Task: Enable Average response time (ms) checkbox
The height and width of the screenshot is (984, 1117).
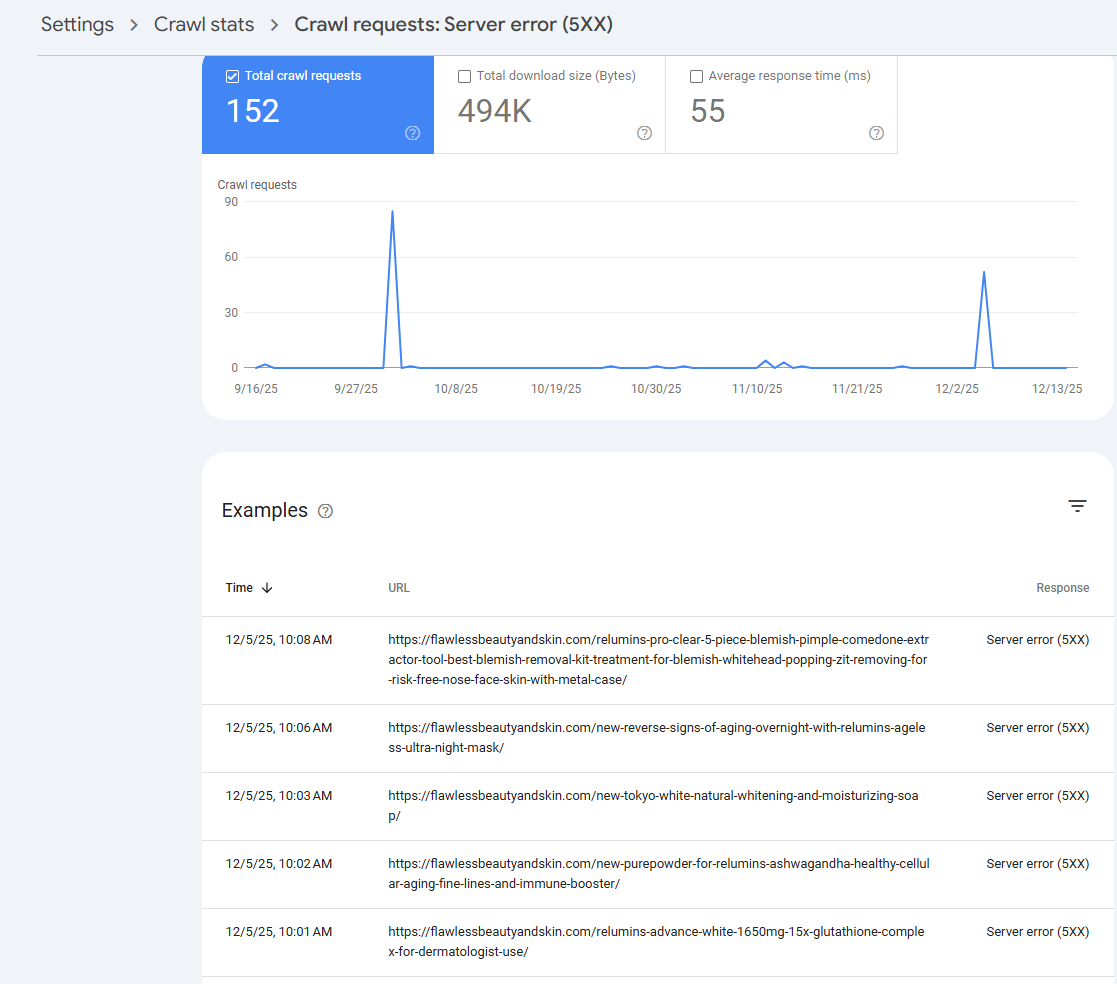Action: 697,76
